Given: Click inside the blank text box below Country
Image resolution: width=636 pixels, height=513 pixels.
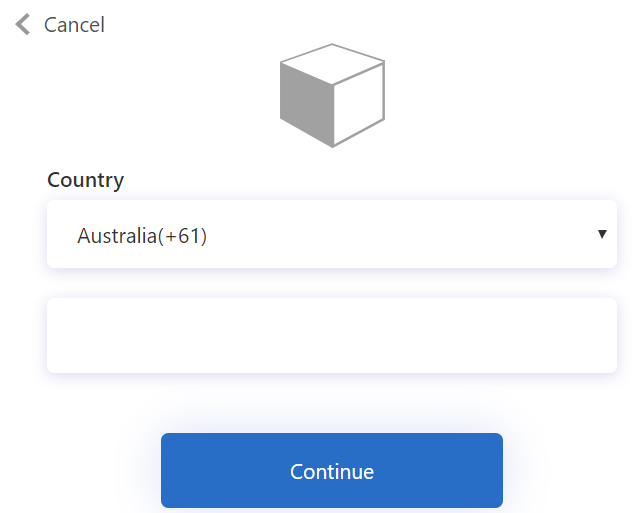Looking at the screenshot, I should point(331,335).
